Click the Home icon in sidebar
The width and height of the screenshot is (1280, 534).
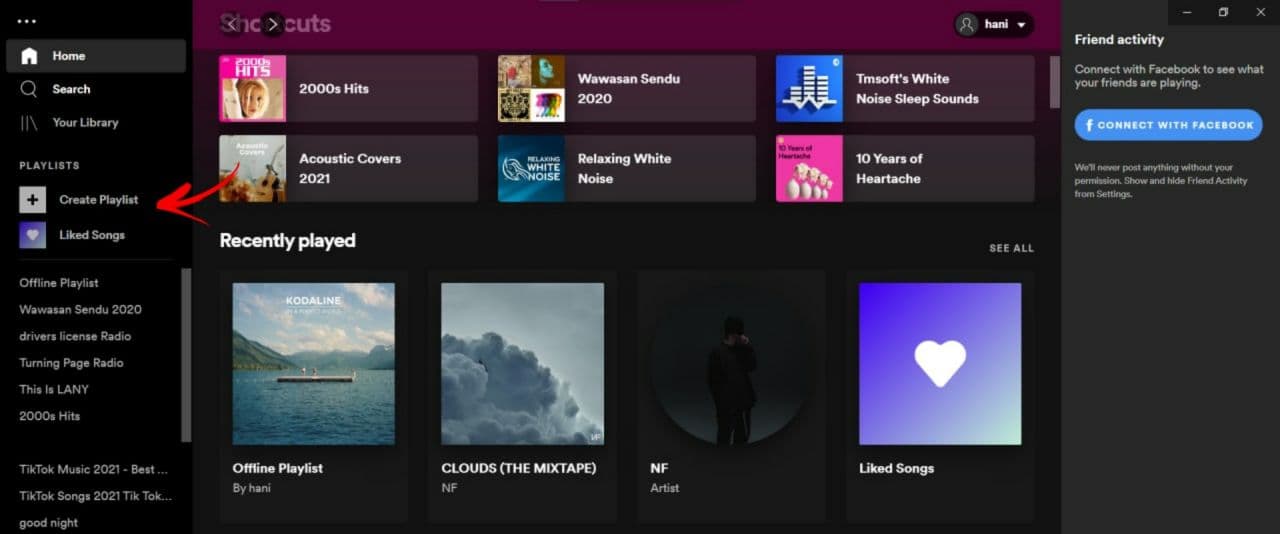30,56
